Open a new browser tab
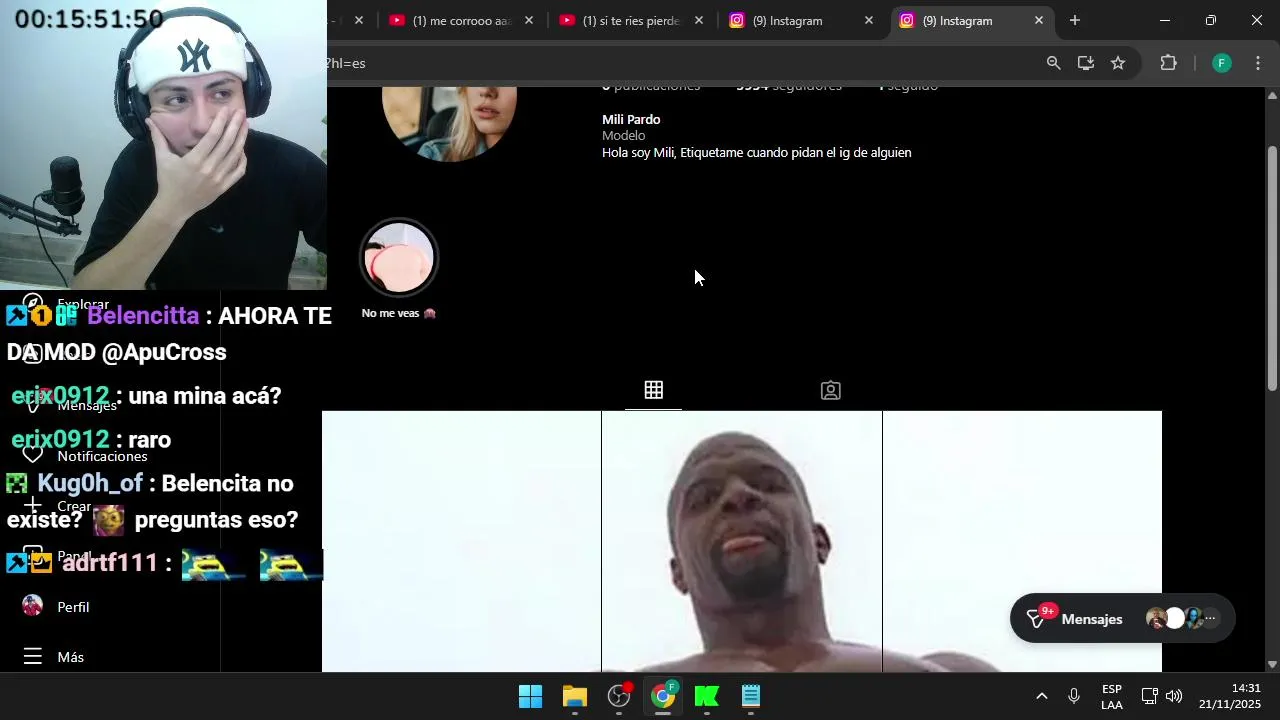The height and width of the screenshot is (720, 1280). 1075,21
